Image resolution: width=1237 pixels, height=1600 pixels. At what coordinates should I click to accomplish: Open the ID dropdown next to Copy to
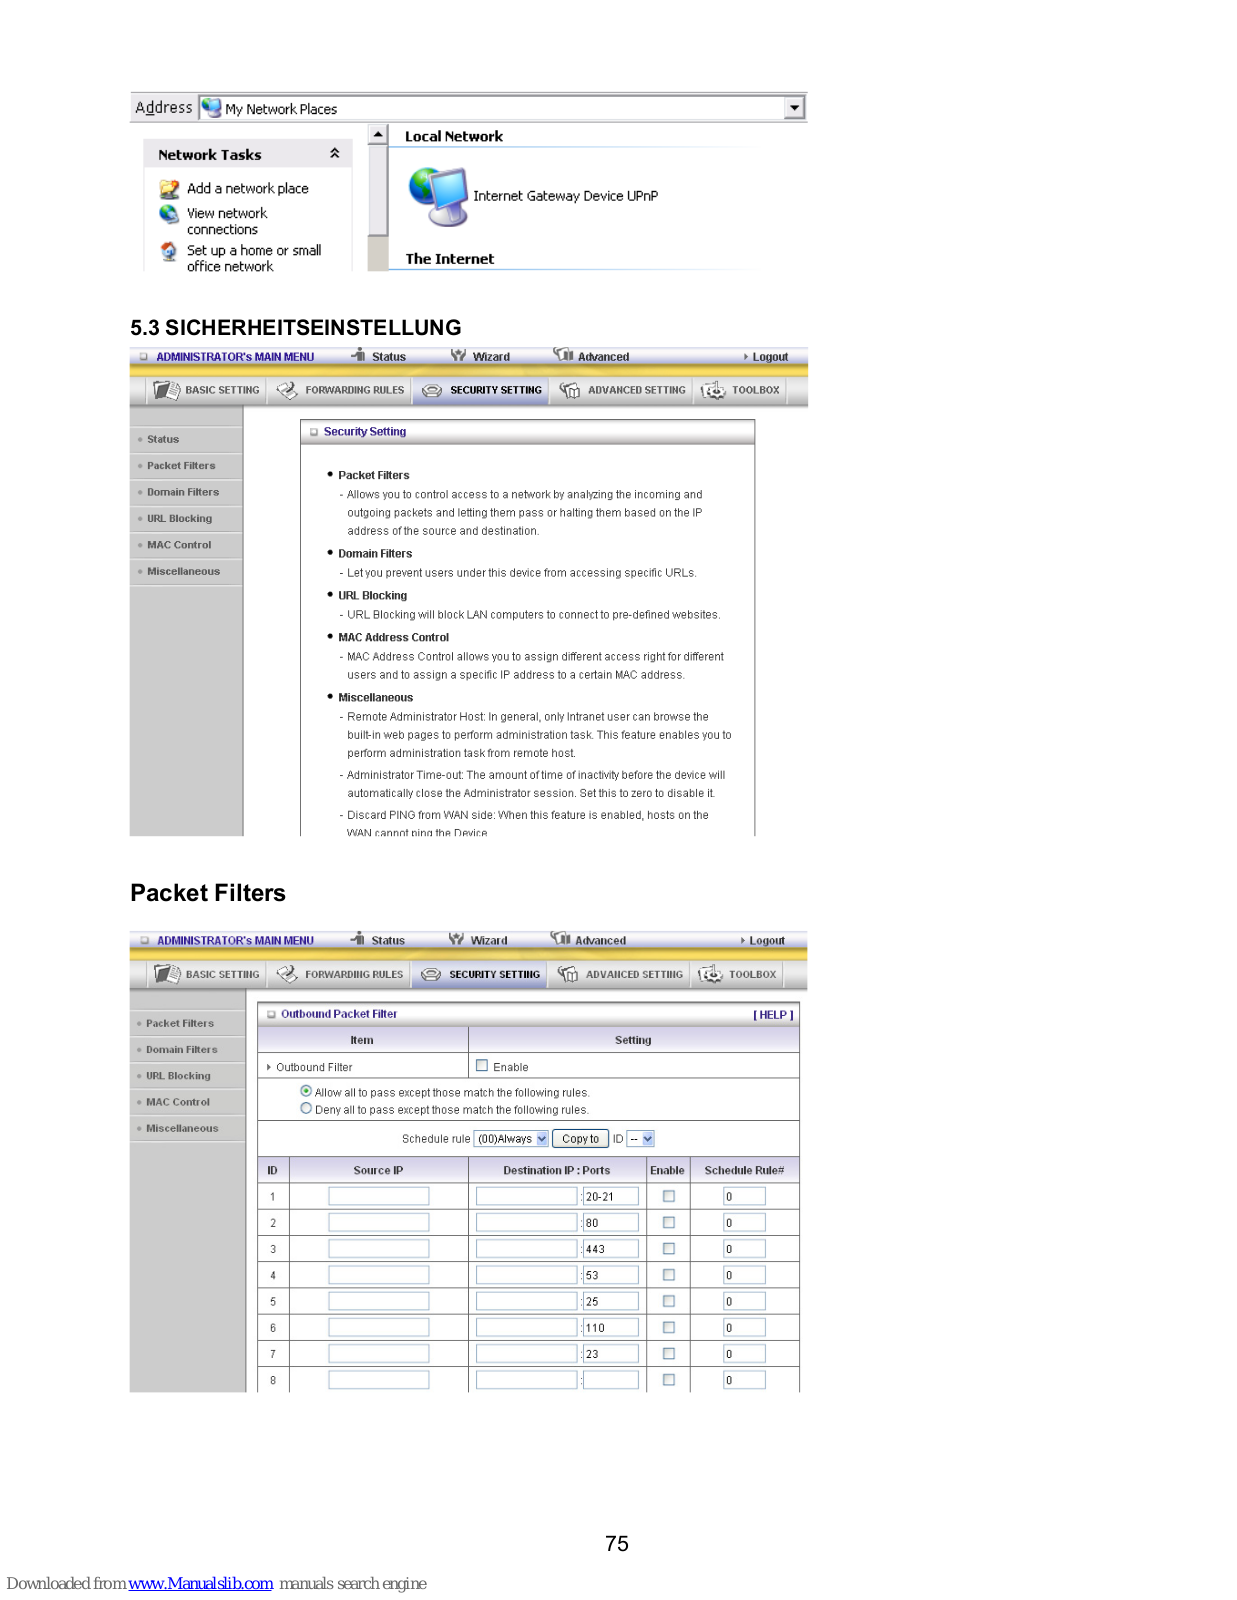[x=641, y=1139]
